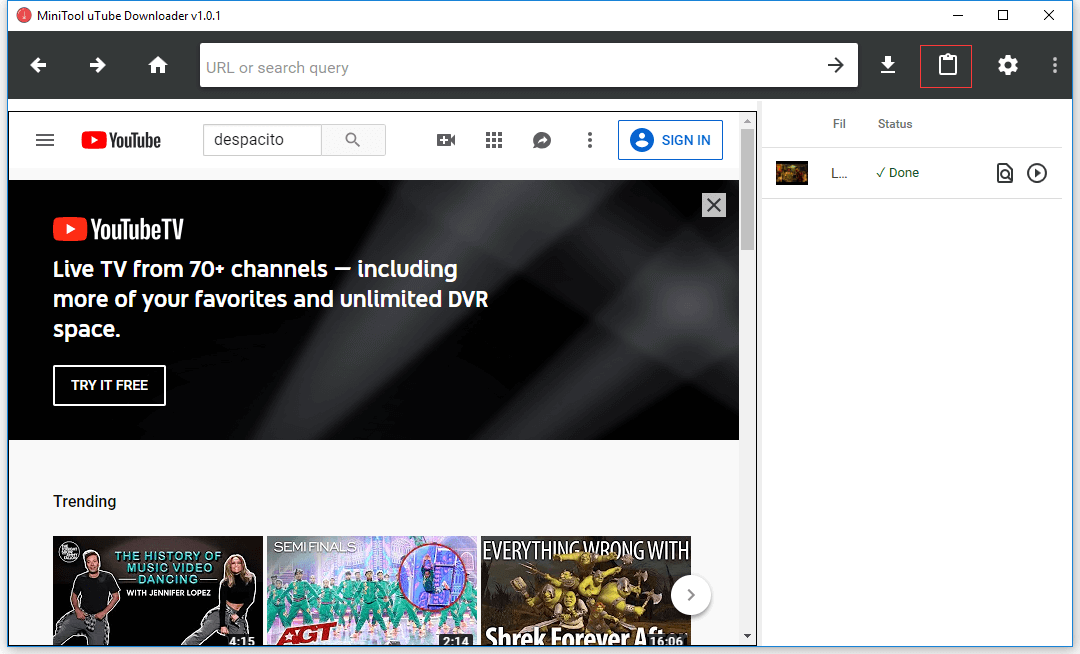Open the YouTube apps grid
Screen dimensions: 1080x654
(x=494, y=140)
